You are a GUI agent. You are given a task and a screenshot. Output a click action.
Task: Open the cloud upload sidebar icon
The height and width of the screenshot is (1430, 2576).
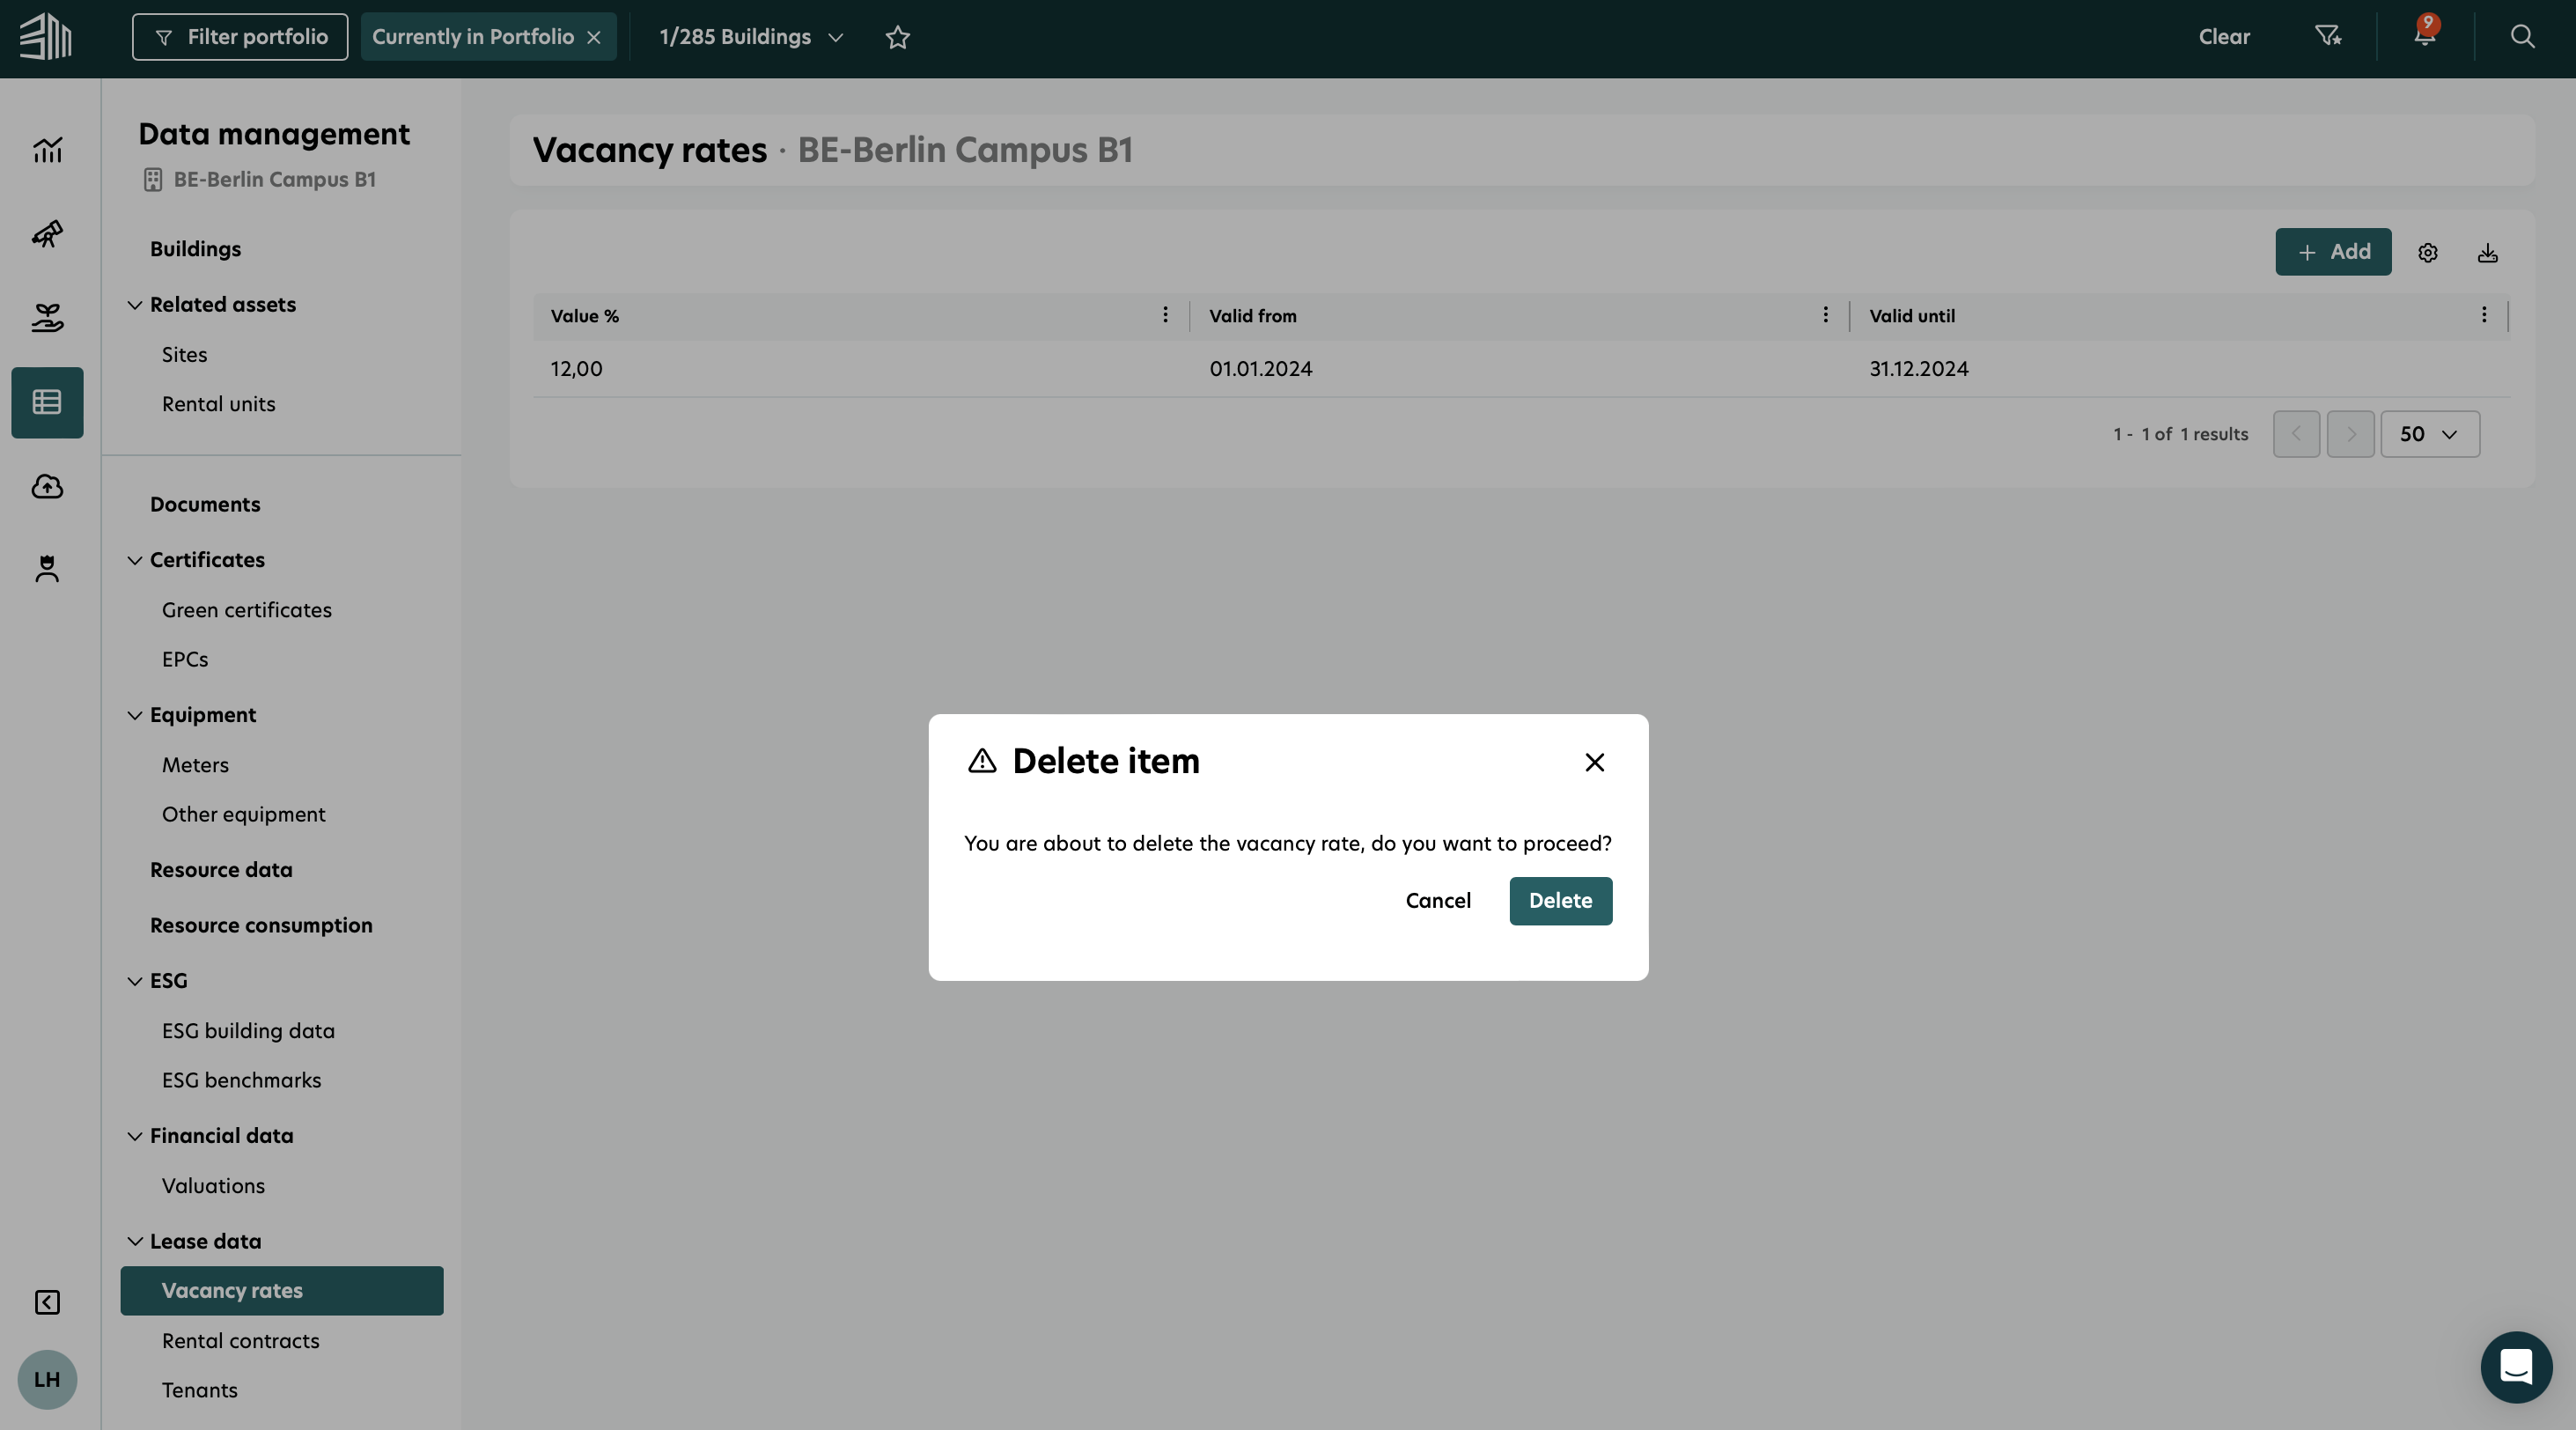[x=47, y=486]
